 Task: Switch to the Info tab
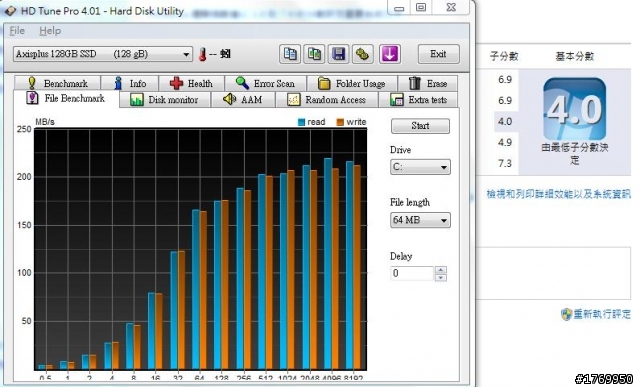click(130, 83)
